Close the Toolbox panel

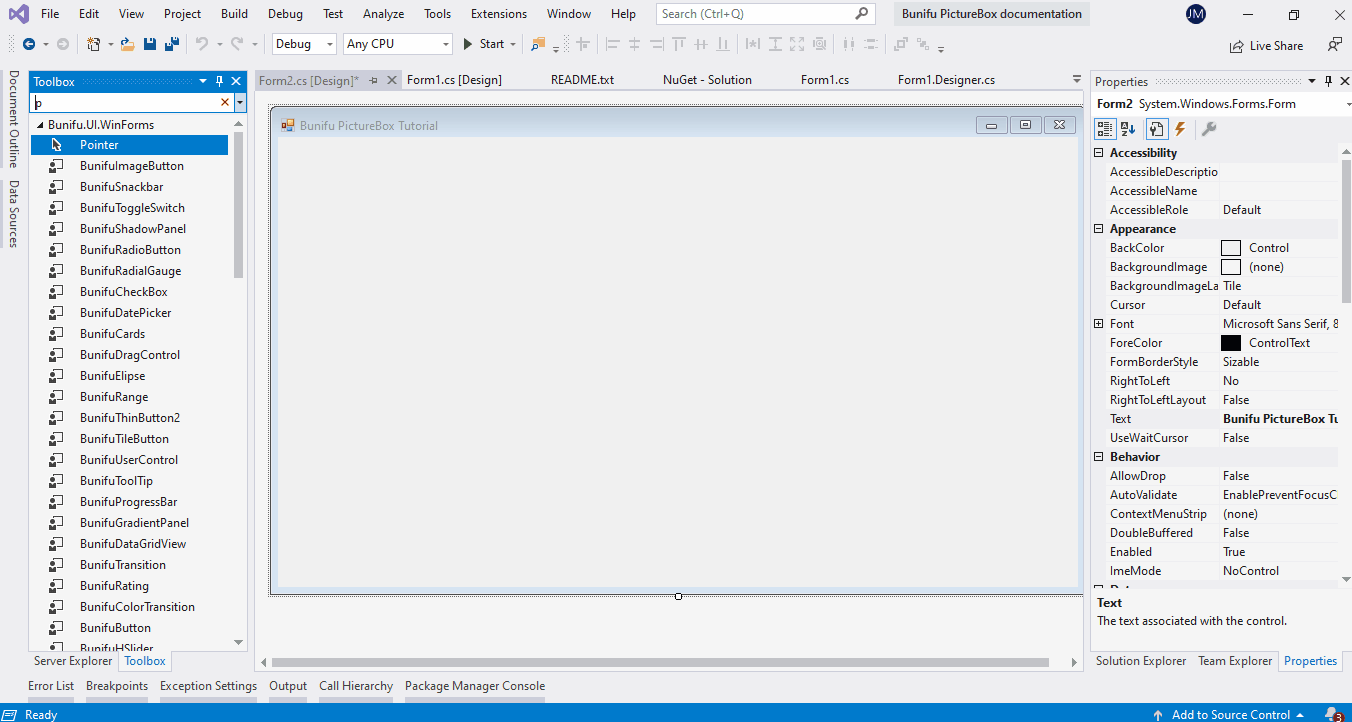point(236,81)
